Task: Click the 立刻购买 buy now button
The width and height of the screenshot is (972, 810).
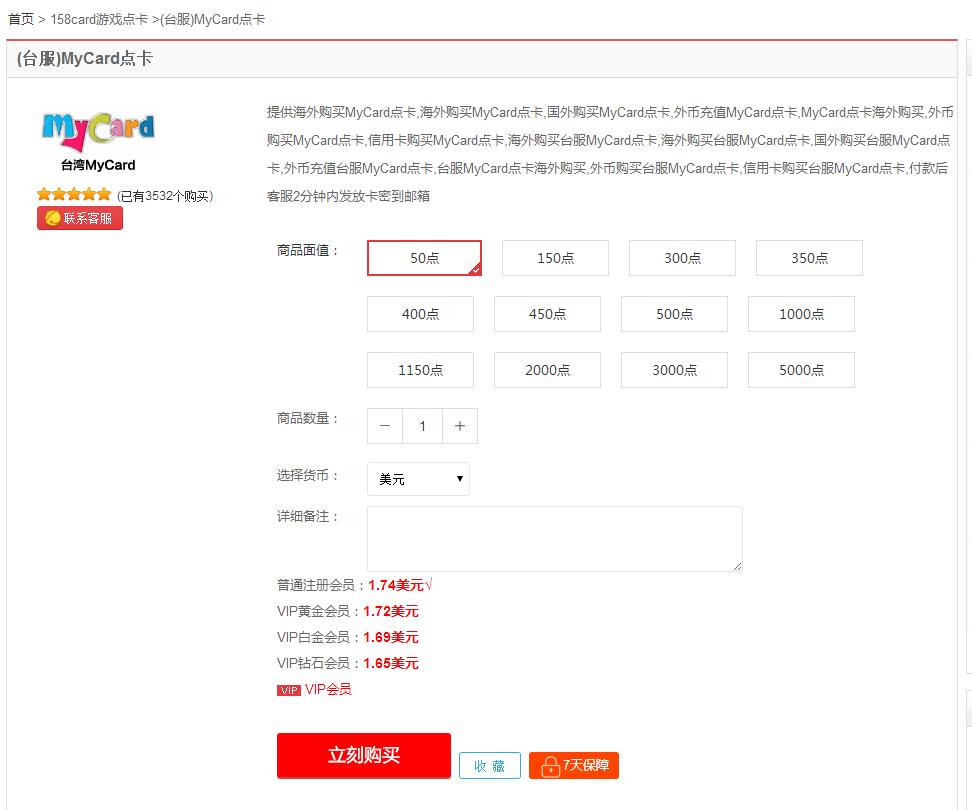Action: 364,755
